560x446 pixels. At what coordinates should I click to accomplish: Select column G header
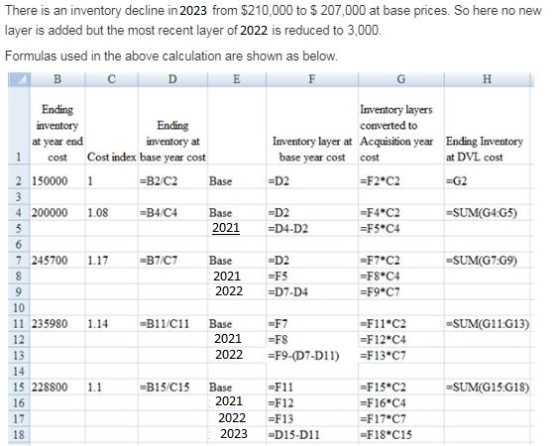click(401, 79)
